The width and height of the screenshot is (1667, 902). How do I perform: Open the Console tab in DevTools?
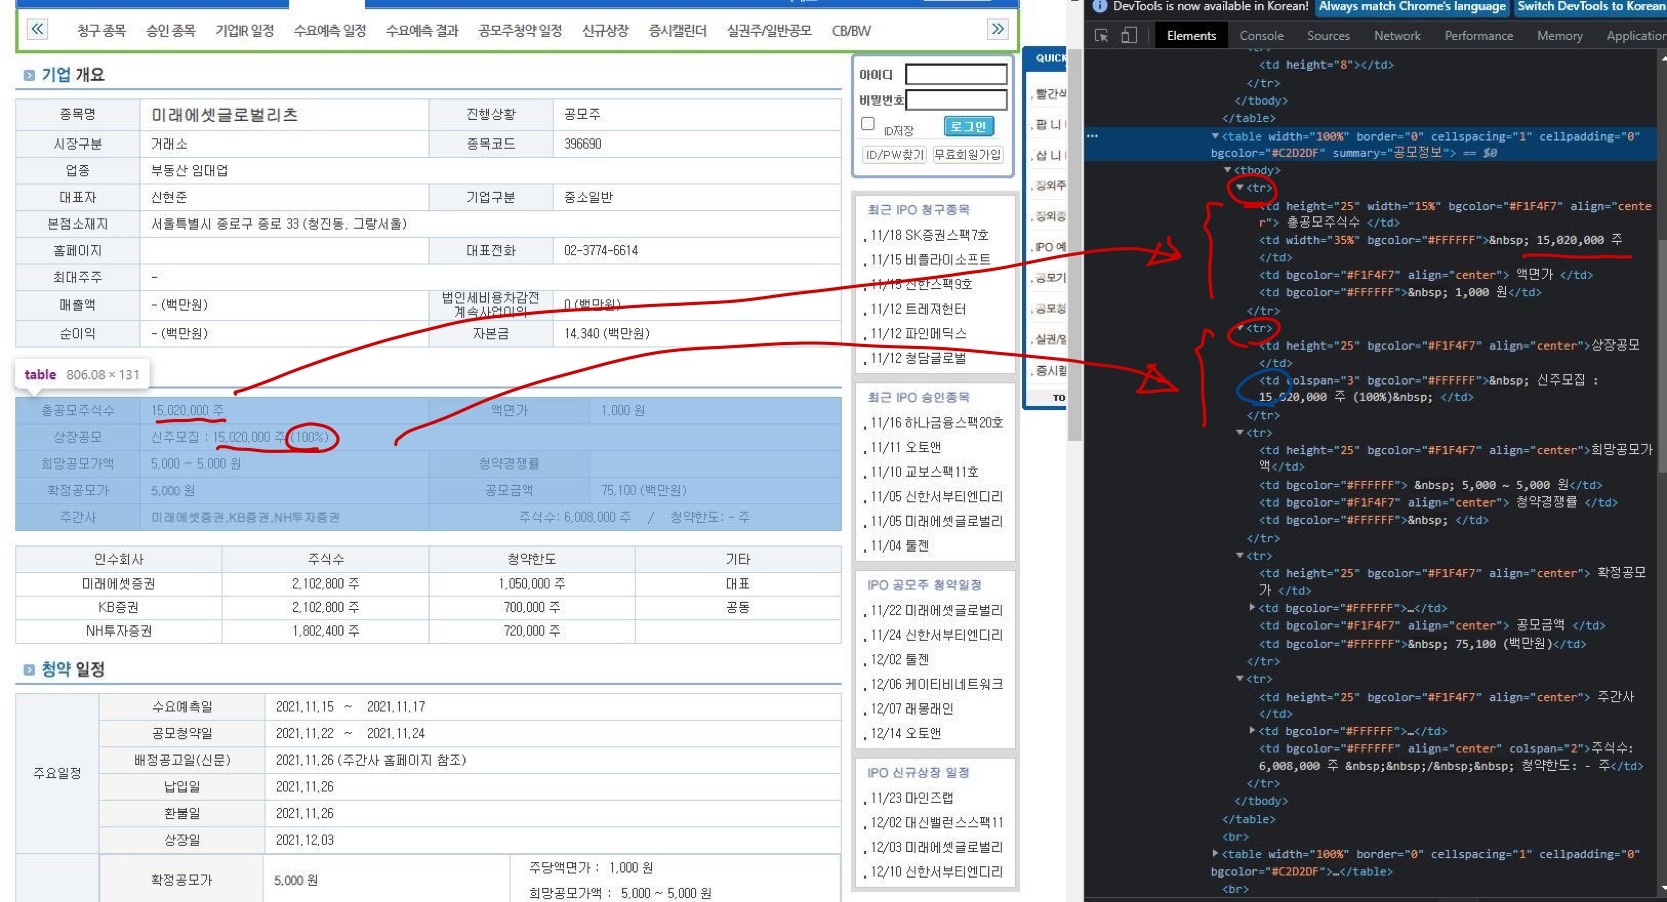1261,36
